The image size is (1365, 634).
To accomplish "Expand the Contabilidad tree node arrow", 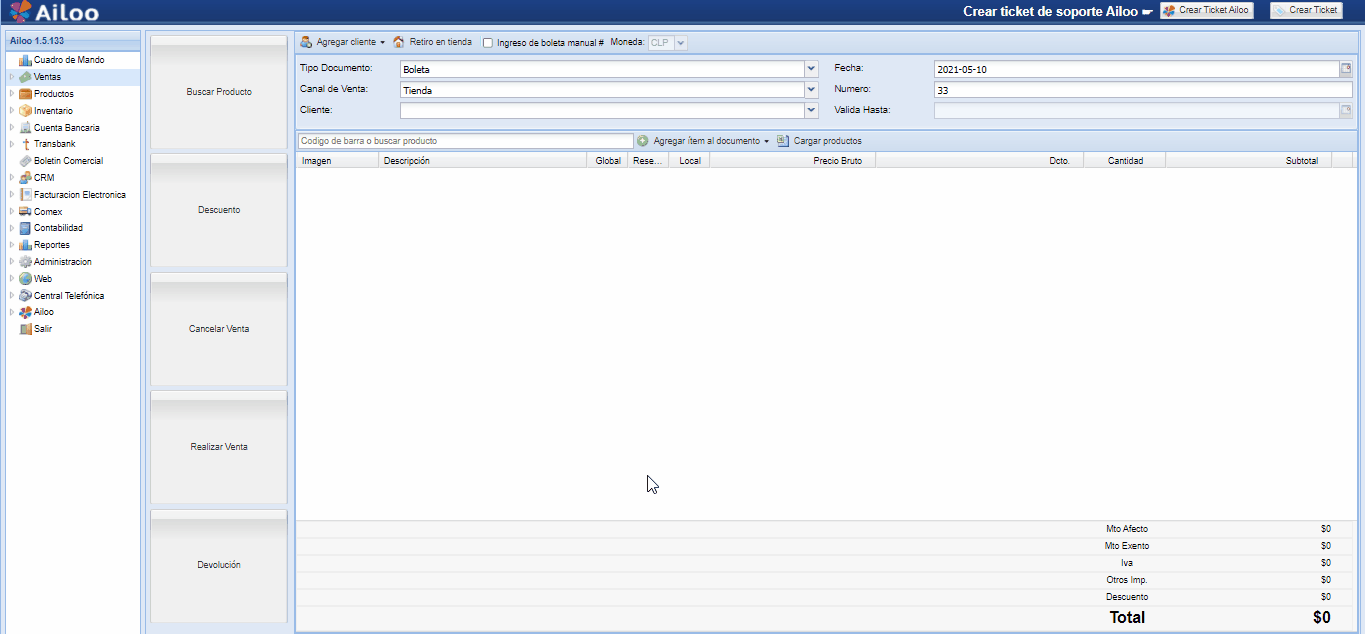I will (x=12, y=228).
